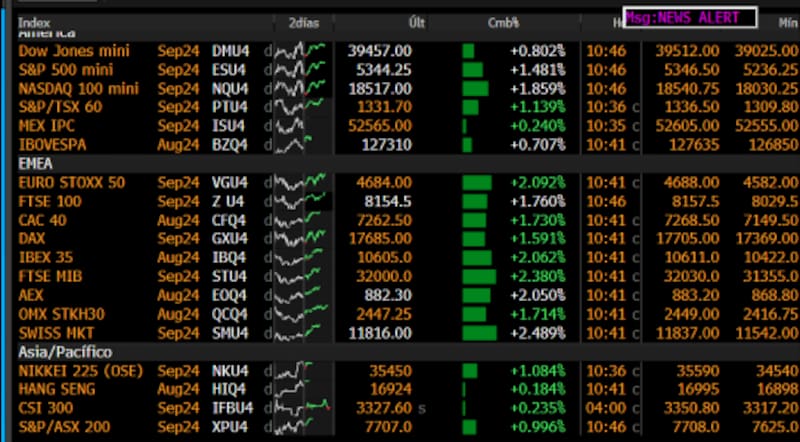
Task: Open the EURO STOXX 50 sparkline chart
Action: tap(302, 182)
